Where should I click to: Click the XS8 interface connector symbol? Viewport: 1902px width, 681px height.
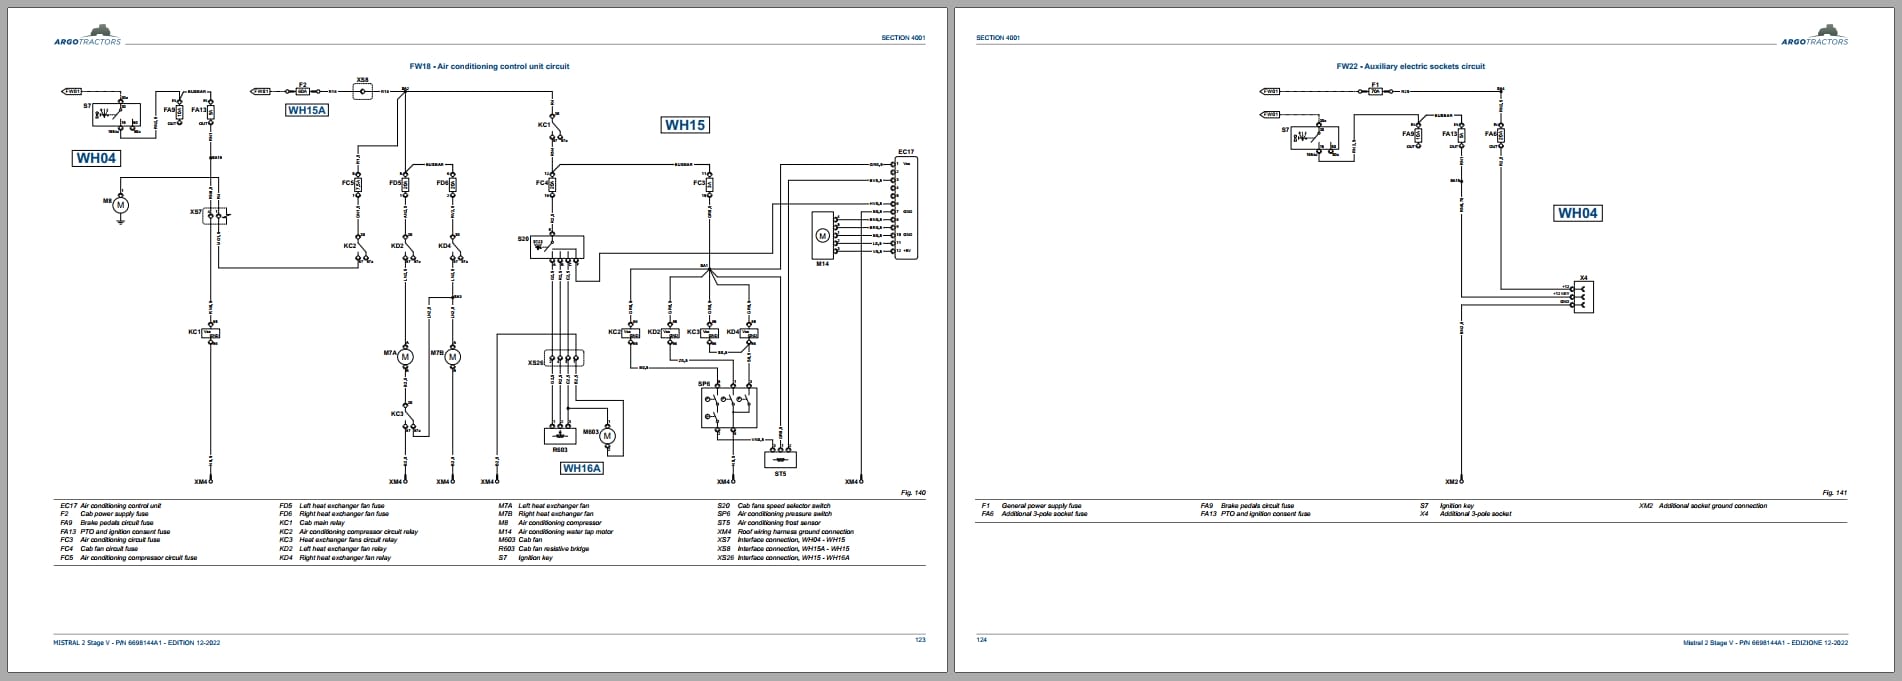pos(363,91)
